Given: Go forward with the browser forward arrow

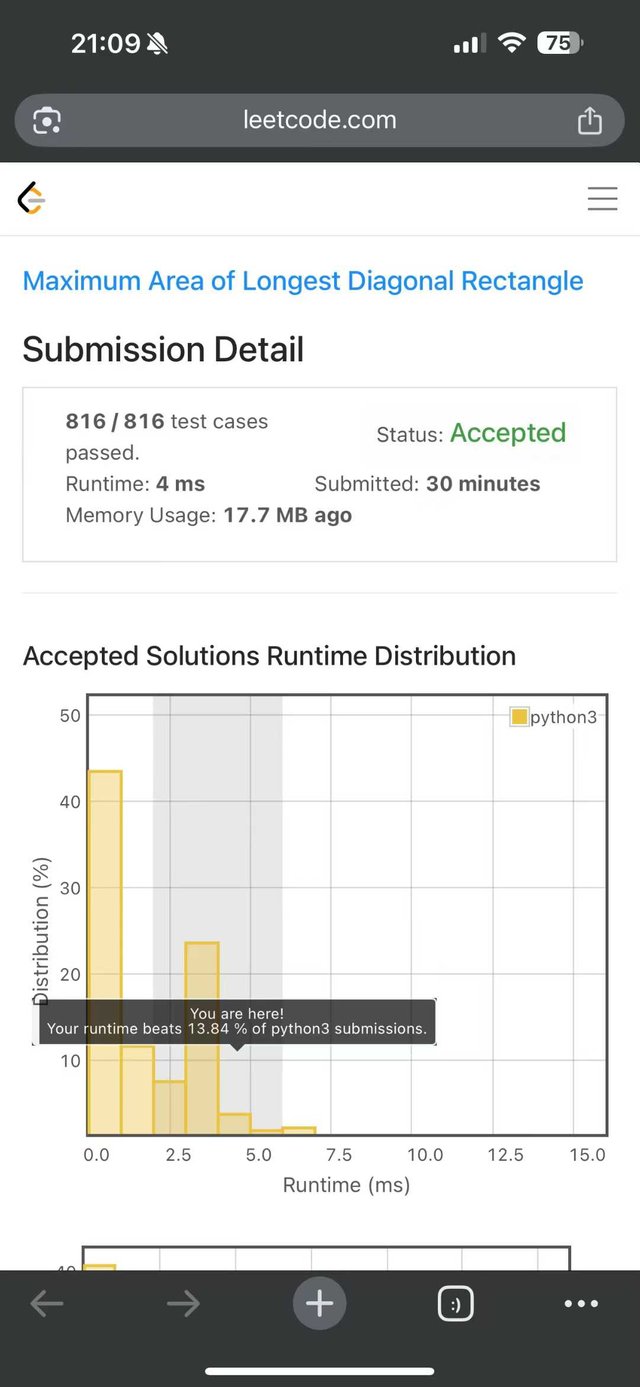Looking at the screenshot, I should 183,1303.
